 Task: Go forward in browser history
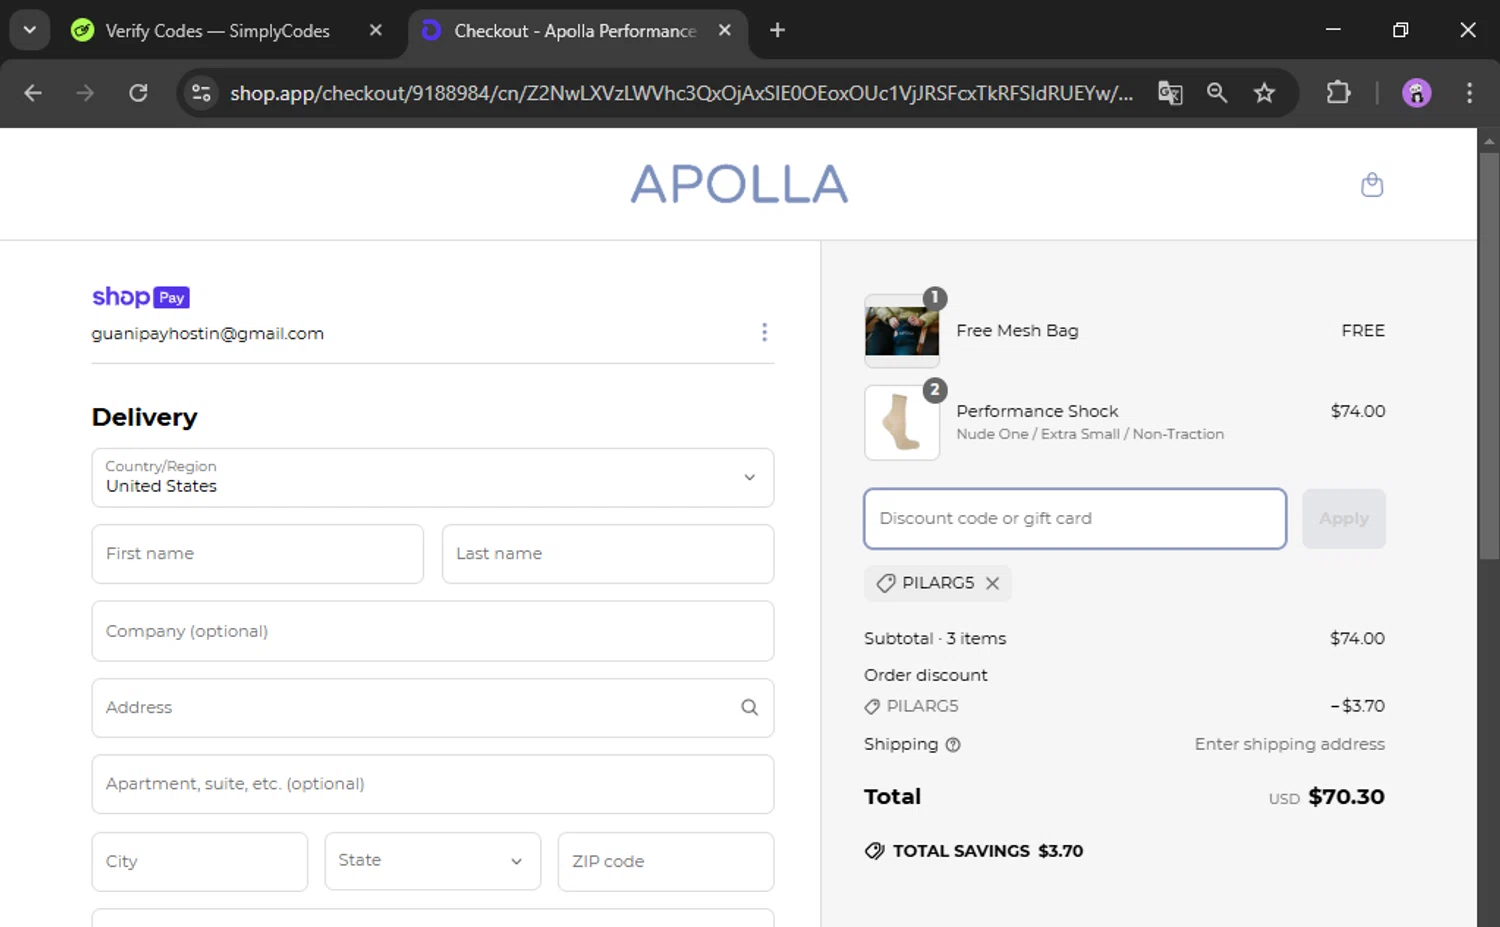85,93
